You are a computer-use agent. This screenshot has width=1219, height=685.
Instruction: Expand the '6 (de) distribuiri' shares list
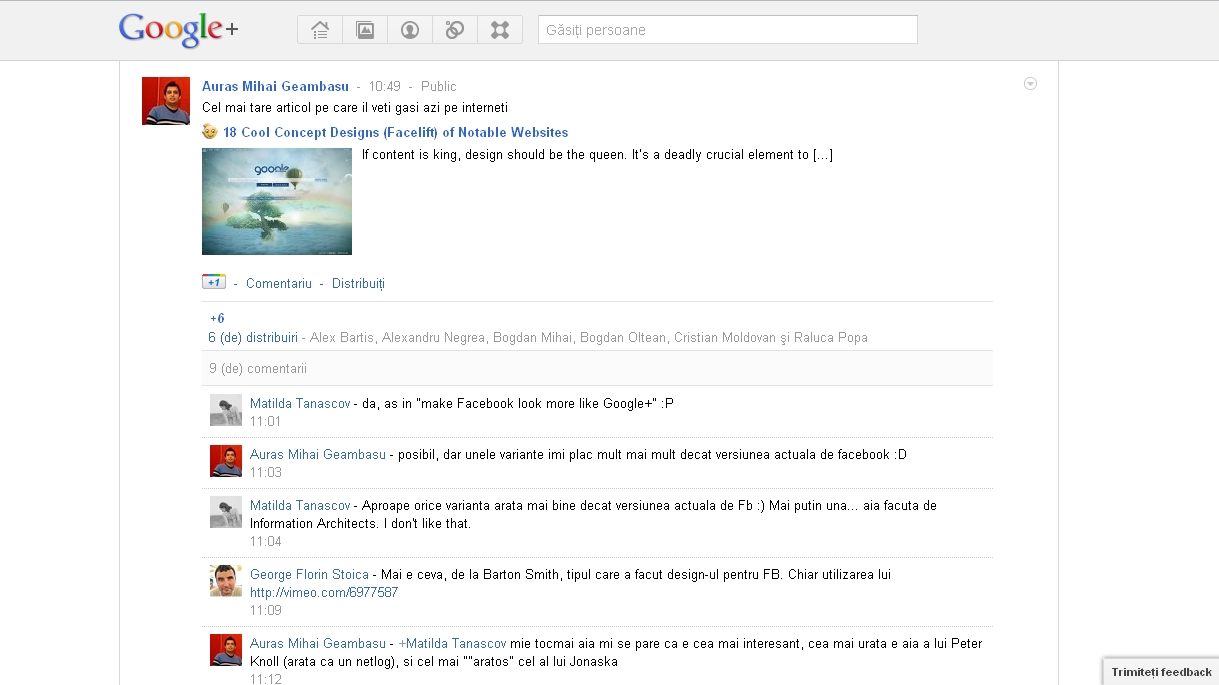[253, 338]
